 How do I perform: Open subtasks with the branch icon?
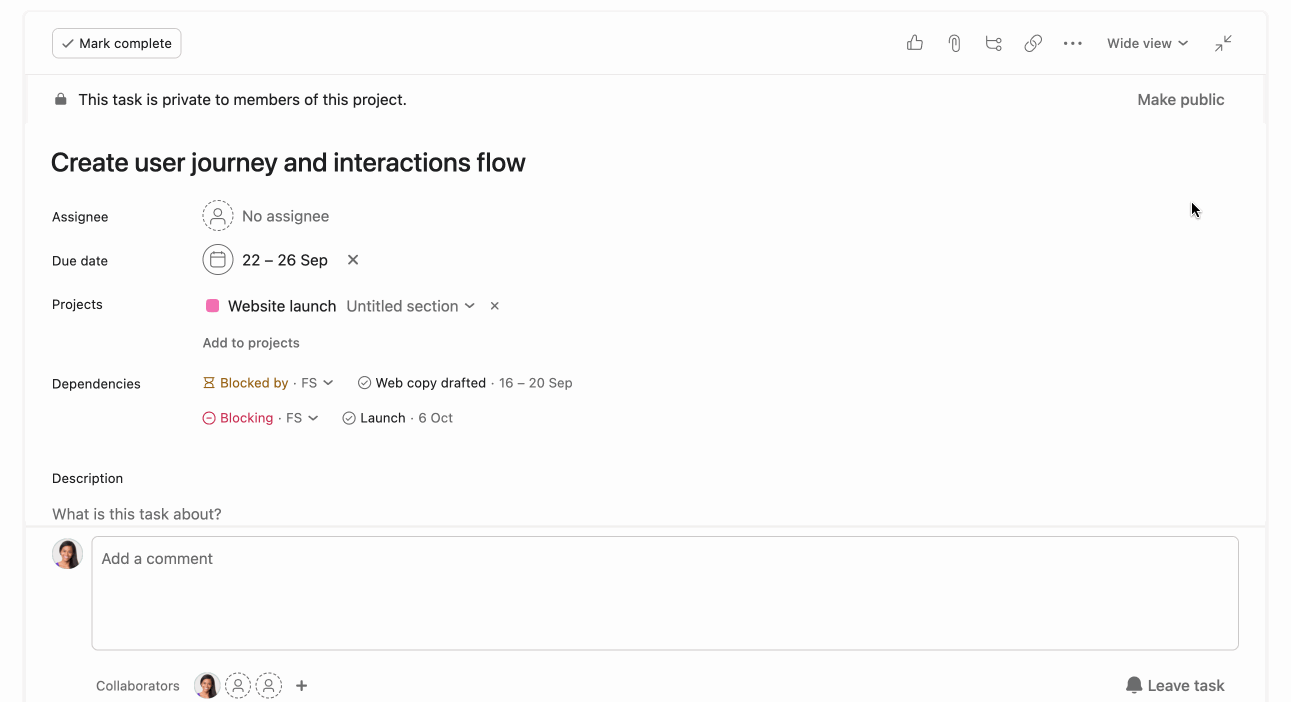click(993, 43)
